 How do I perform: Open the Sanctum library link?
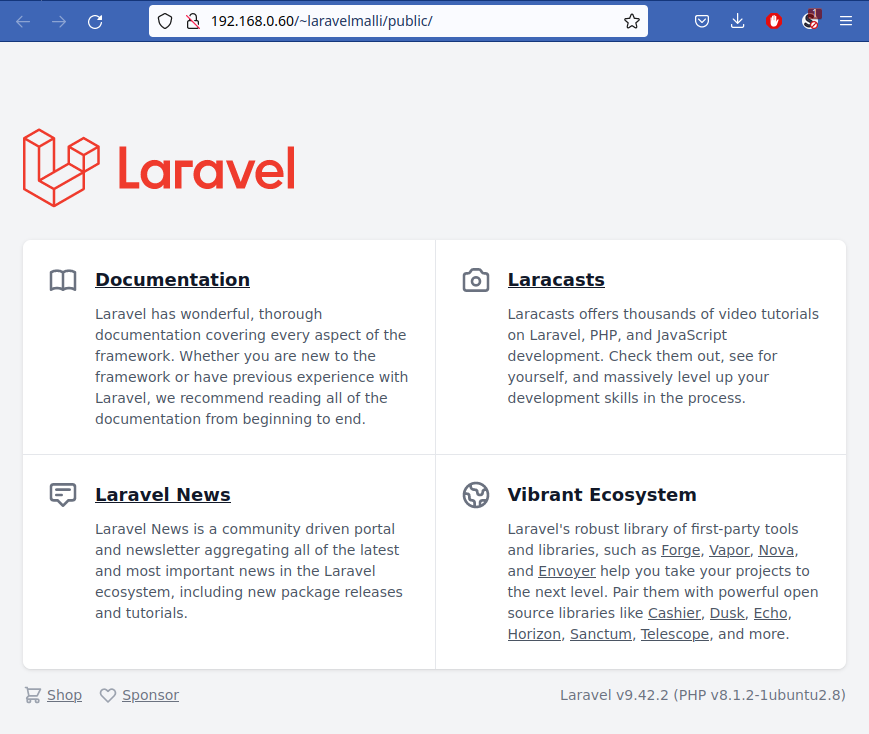601,634
